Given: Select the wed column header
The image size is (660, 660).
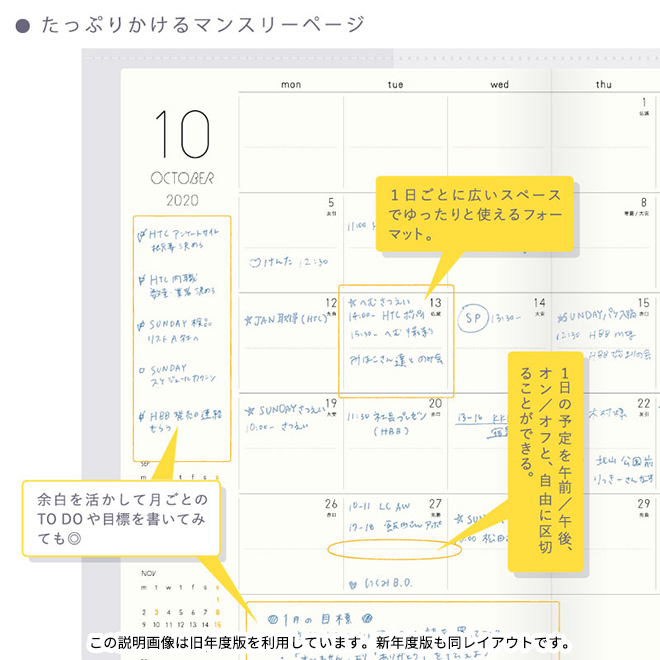Looking at the screenshot, I should (499, 85).
